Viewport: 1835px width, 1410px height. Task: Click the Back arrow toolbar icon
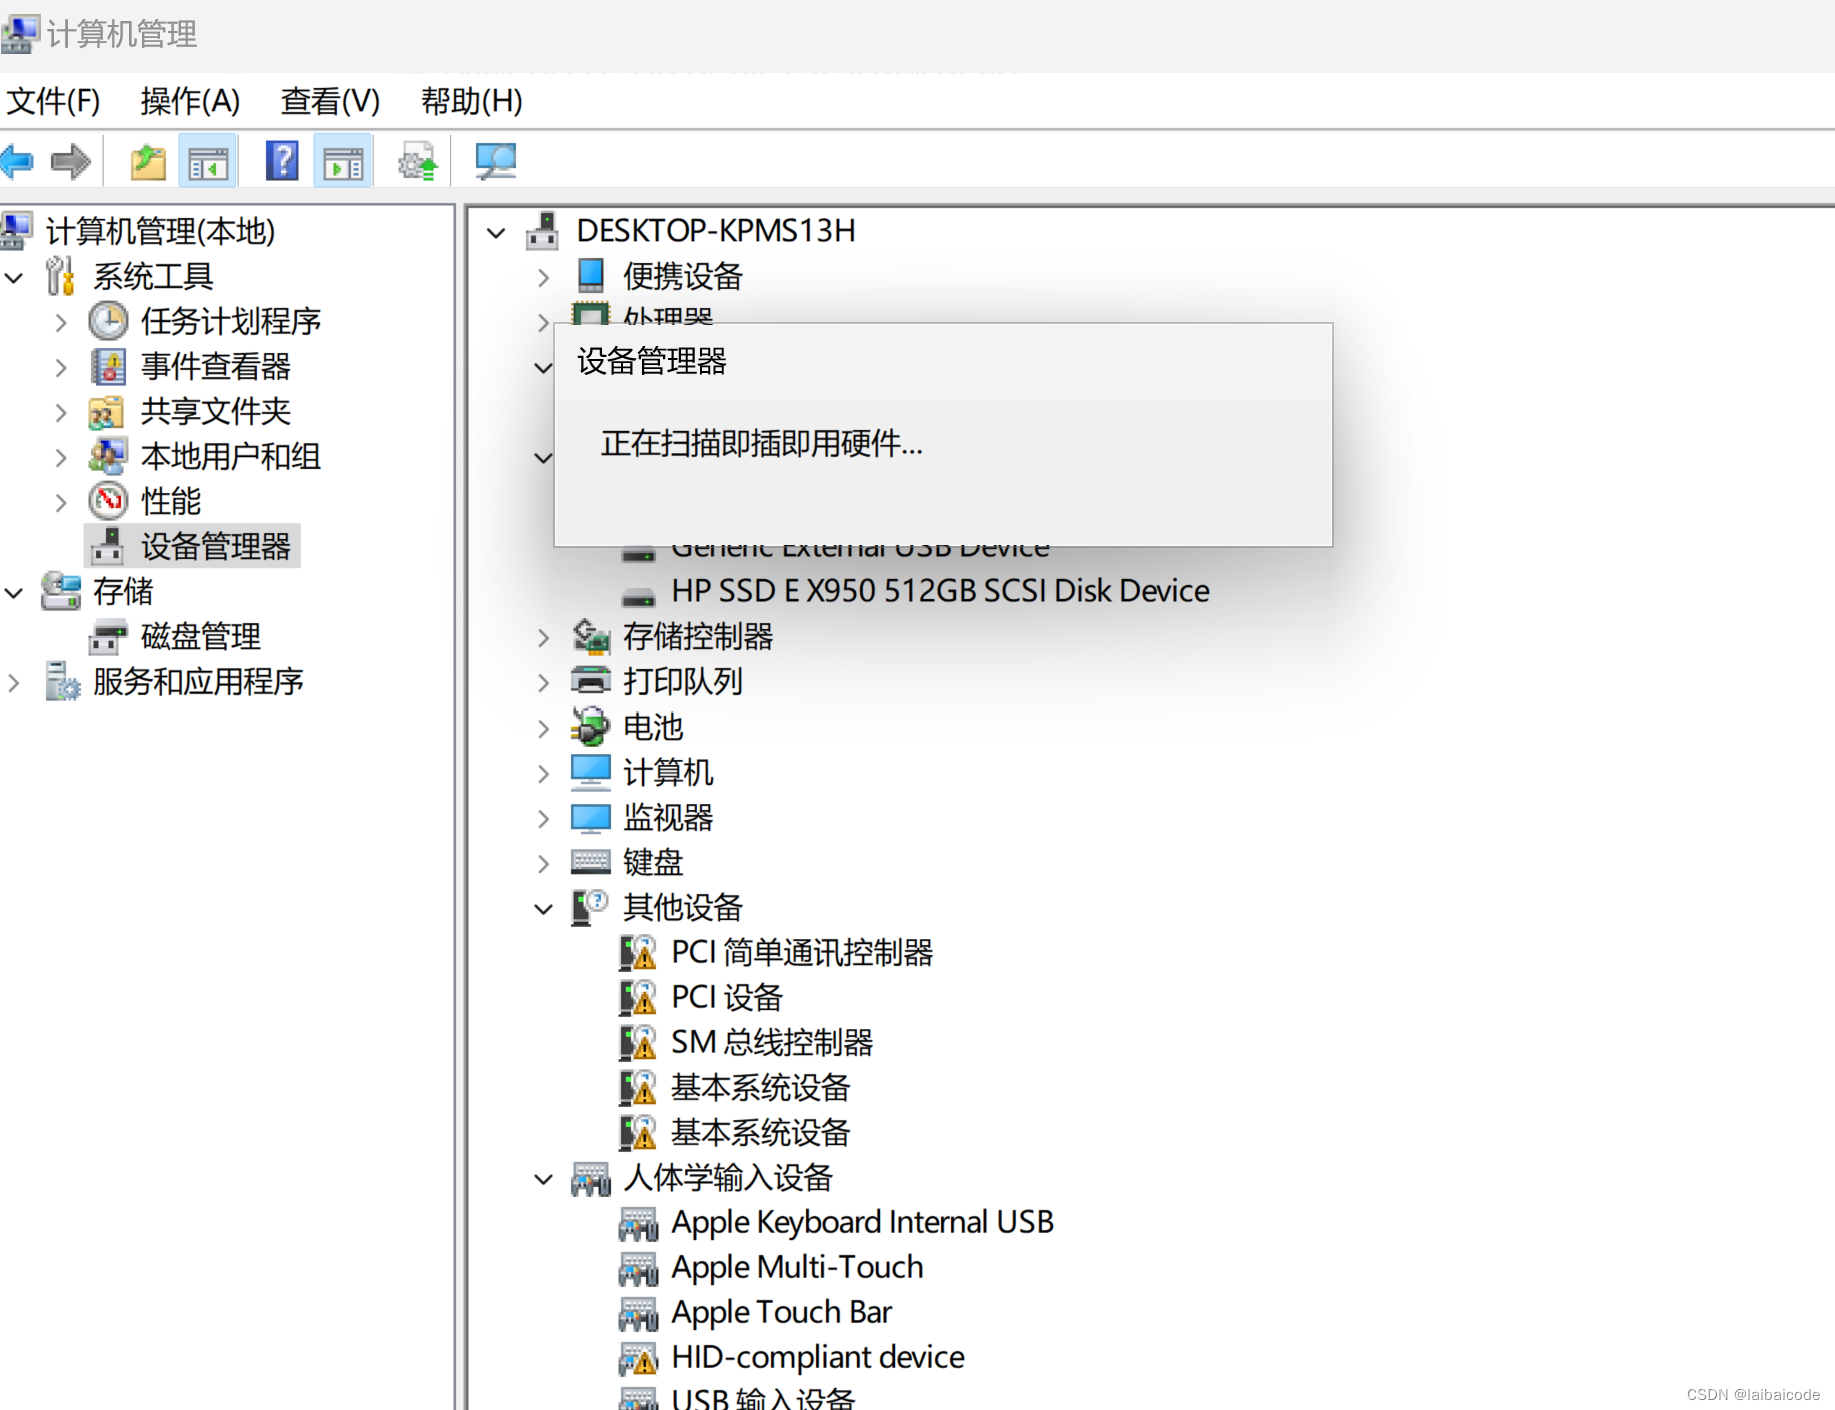[17, 161]
